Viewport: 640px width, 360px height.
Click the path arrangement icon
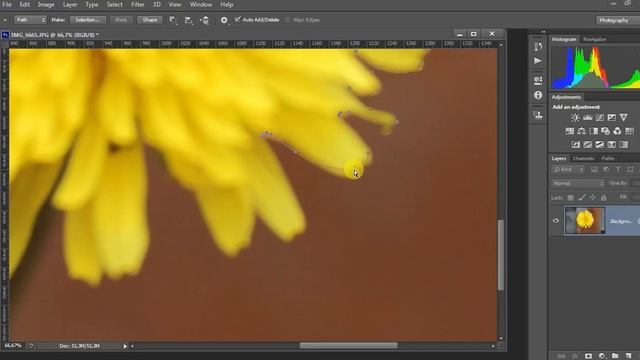(x=205, y=20)
